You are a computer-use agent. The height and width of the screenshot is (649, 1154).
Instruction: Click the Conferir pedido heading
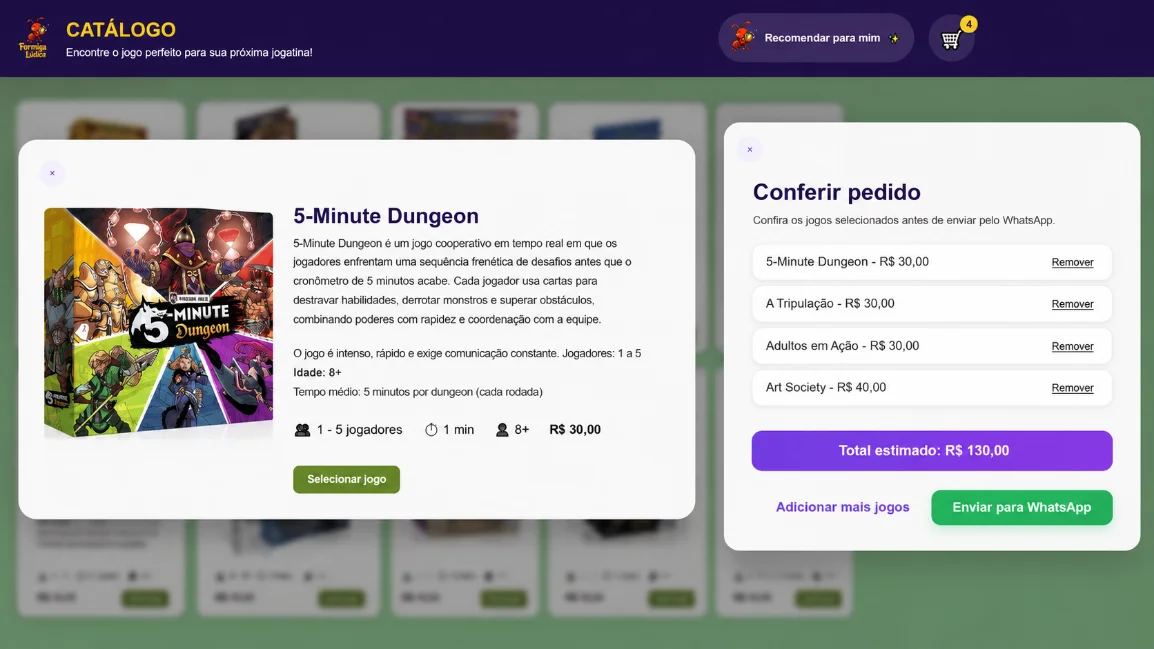click(837, 192)
